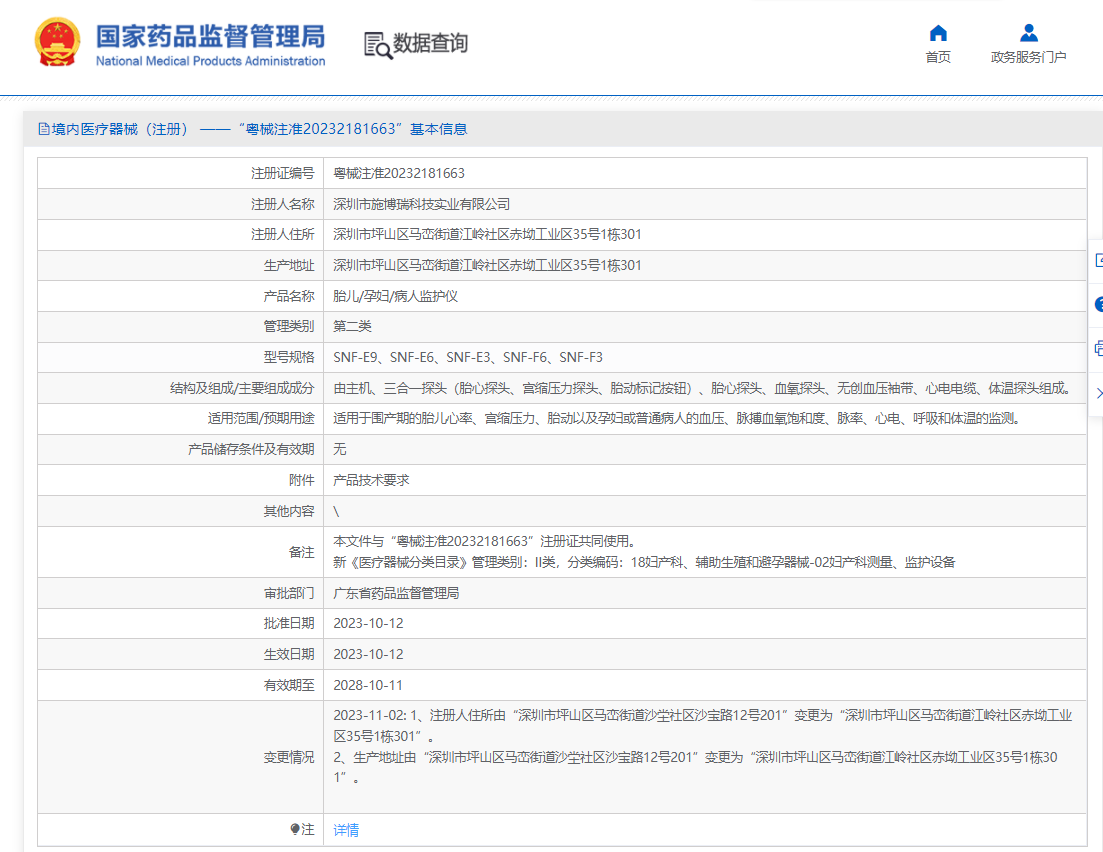Collapse the right sidebar with chevron arrow
The image size is (1103, 852).
tap(1098, 392)
